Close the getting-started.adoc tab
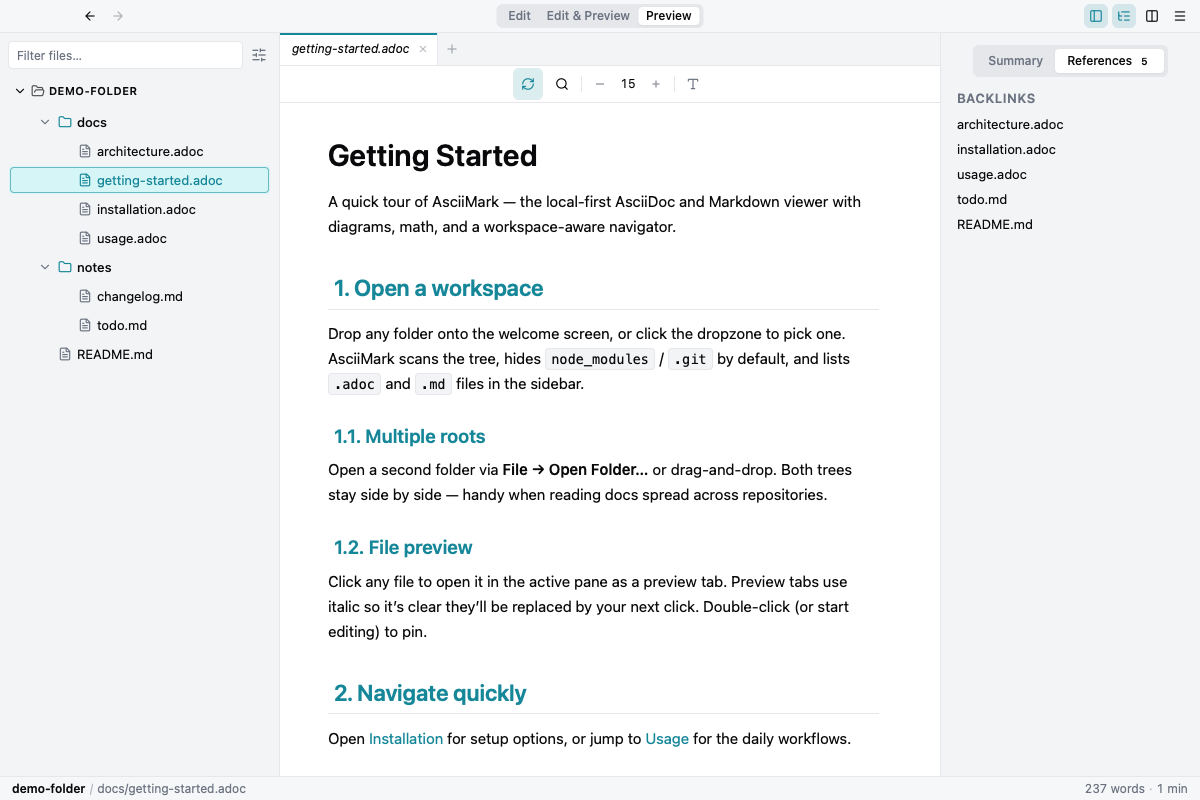 [423, 49]
